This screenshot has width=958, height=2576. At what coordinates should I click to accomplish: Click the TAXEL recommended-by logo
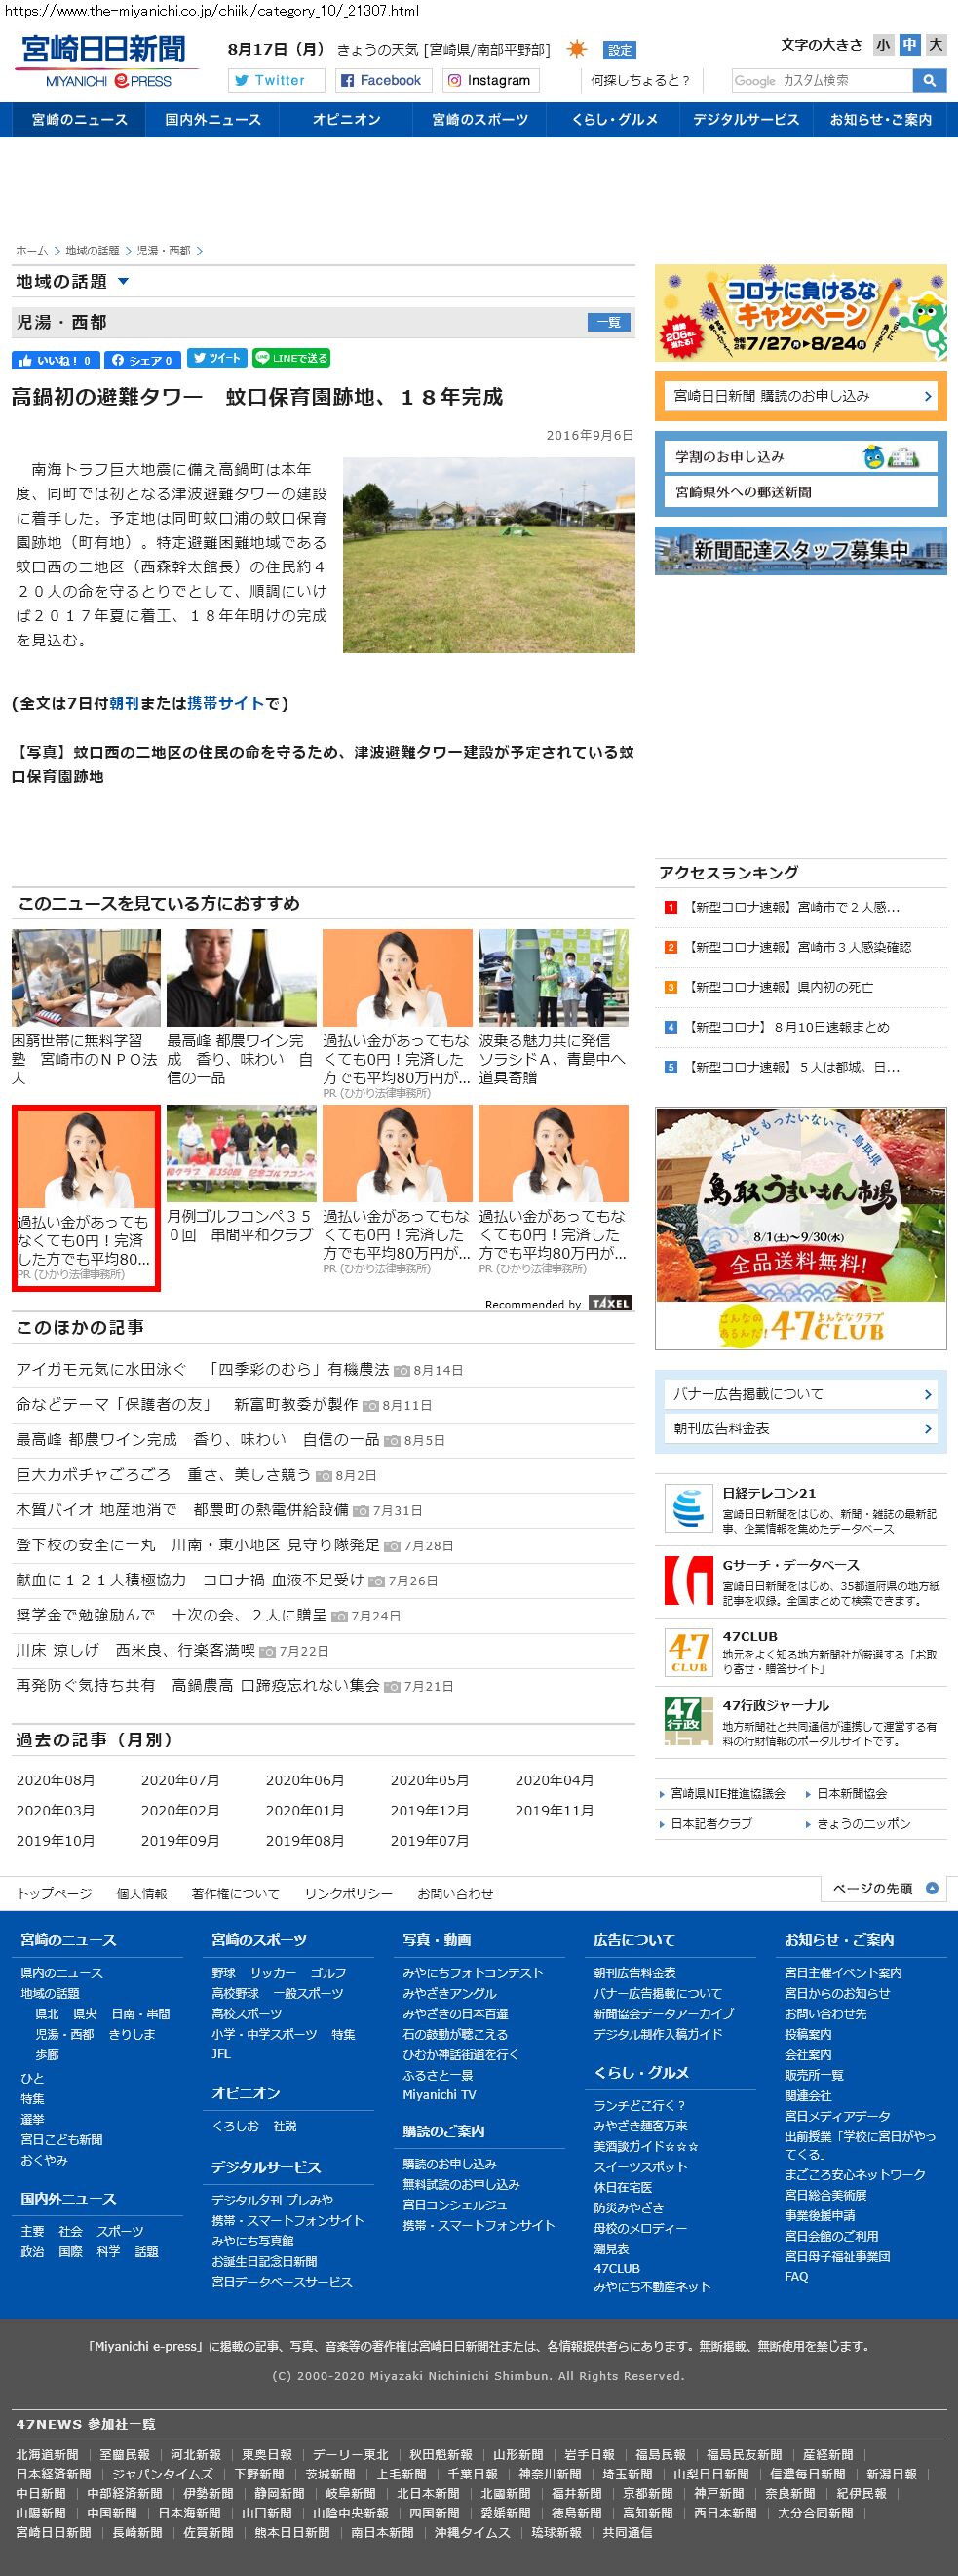tap(610, 1303)
